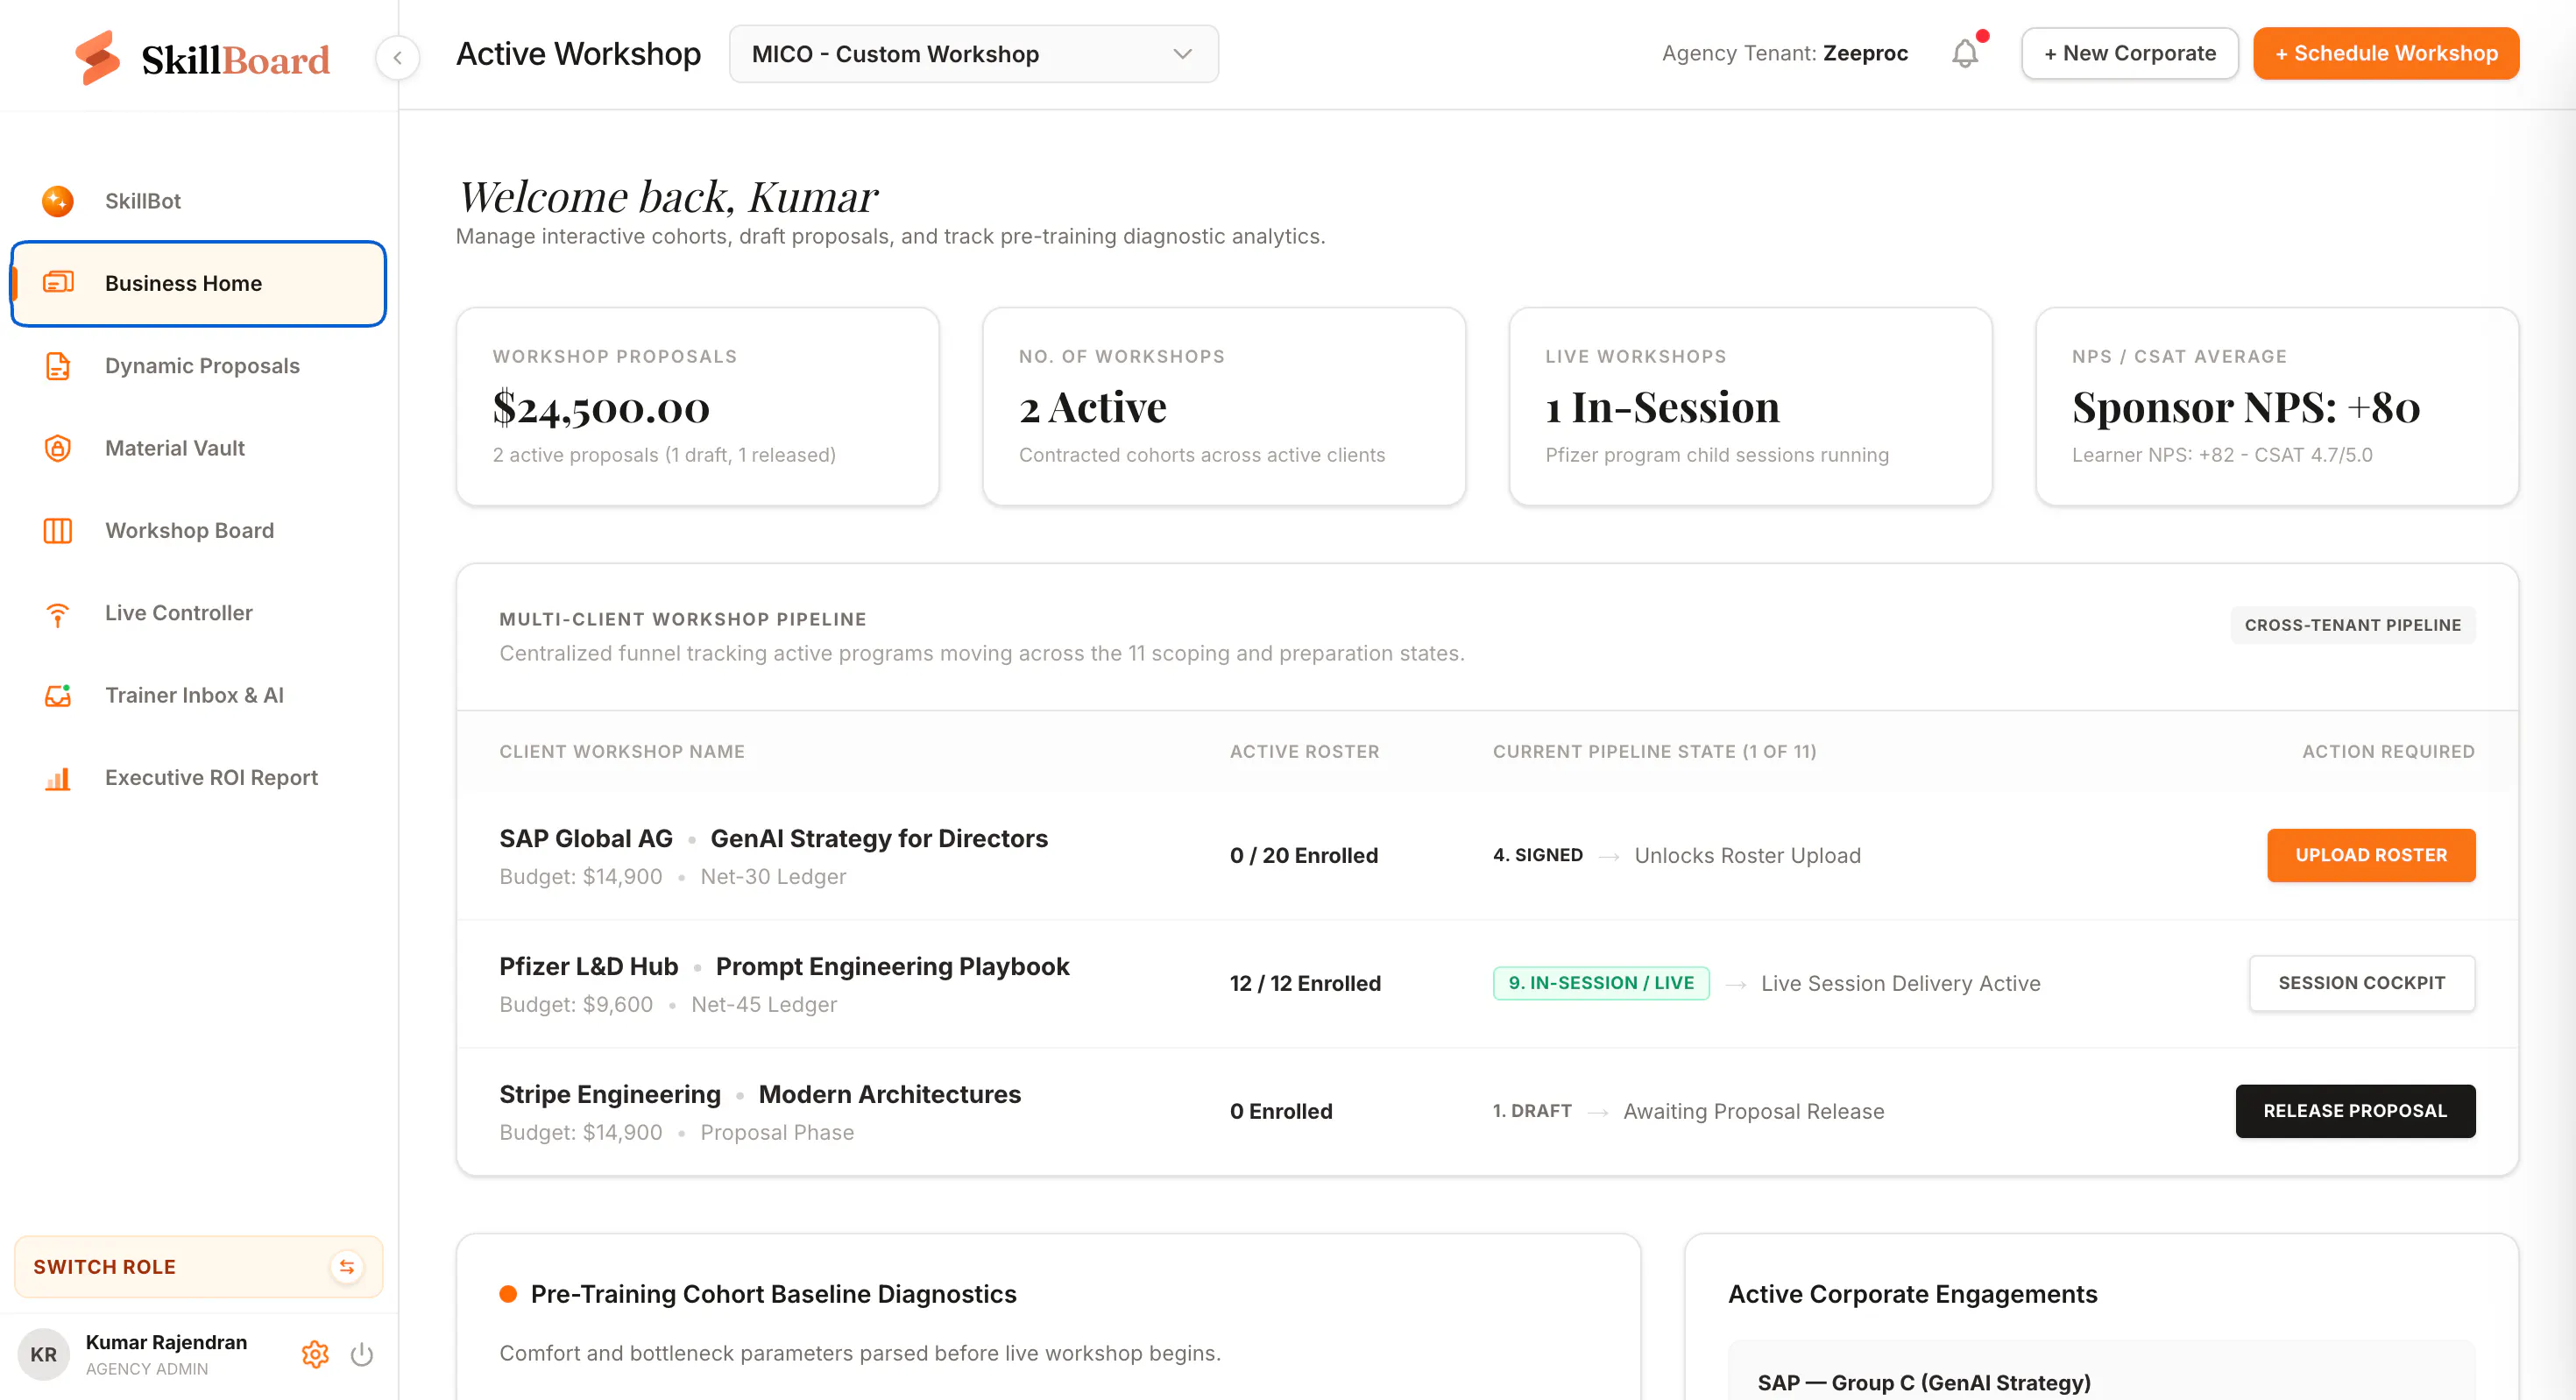Click the KR user avatar
The image size is (2576, 1400).
tap(43, 1354)
